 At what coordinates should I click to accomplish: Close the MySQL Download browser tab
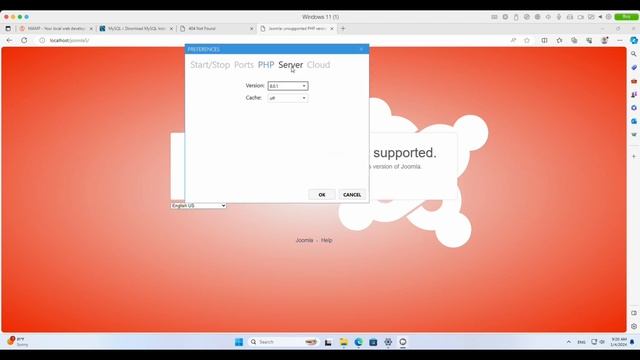click(x=171, y=29)
